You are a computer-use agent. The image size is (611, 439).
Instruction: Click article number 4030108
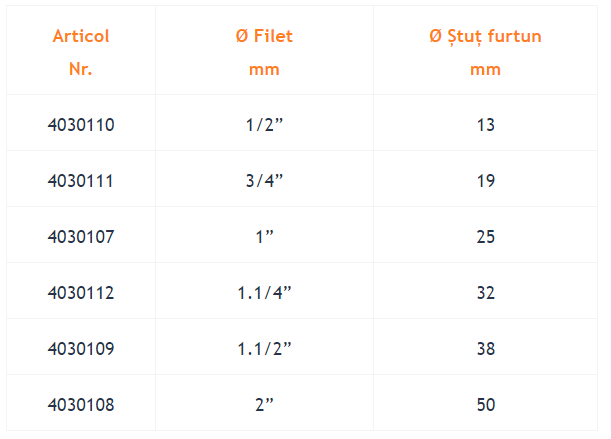[x=81, y=405]
